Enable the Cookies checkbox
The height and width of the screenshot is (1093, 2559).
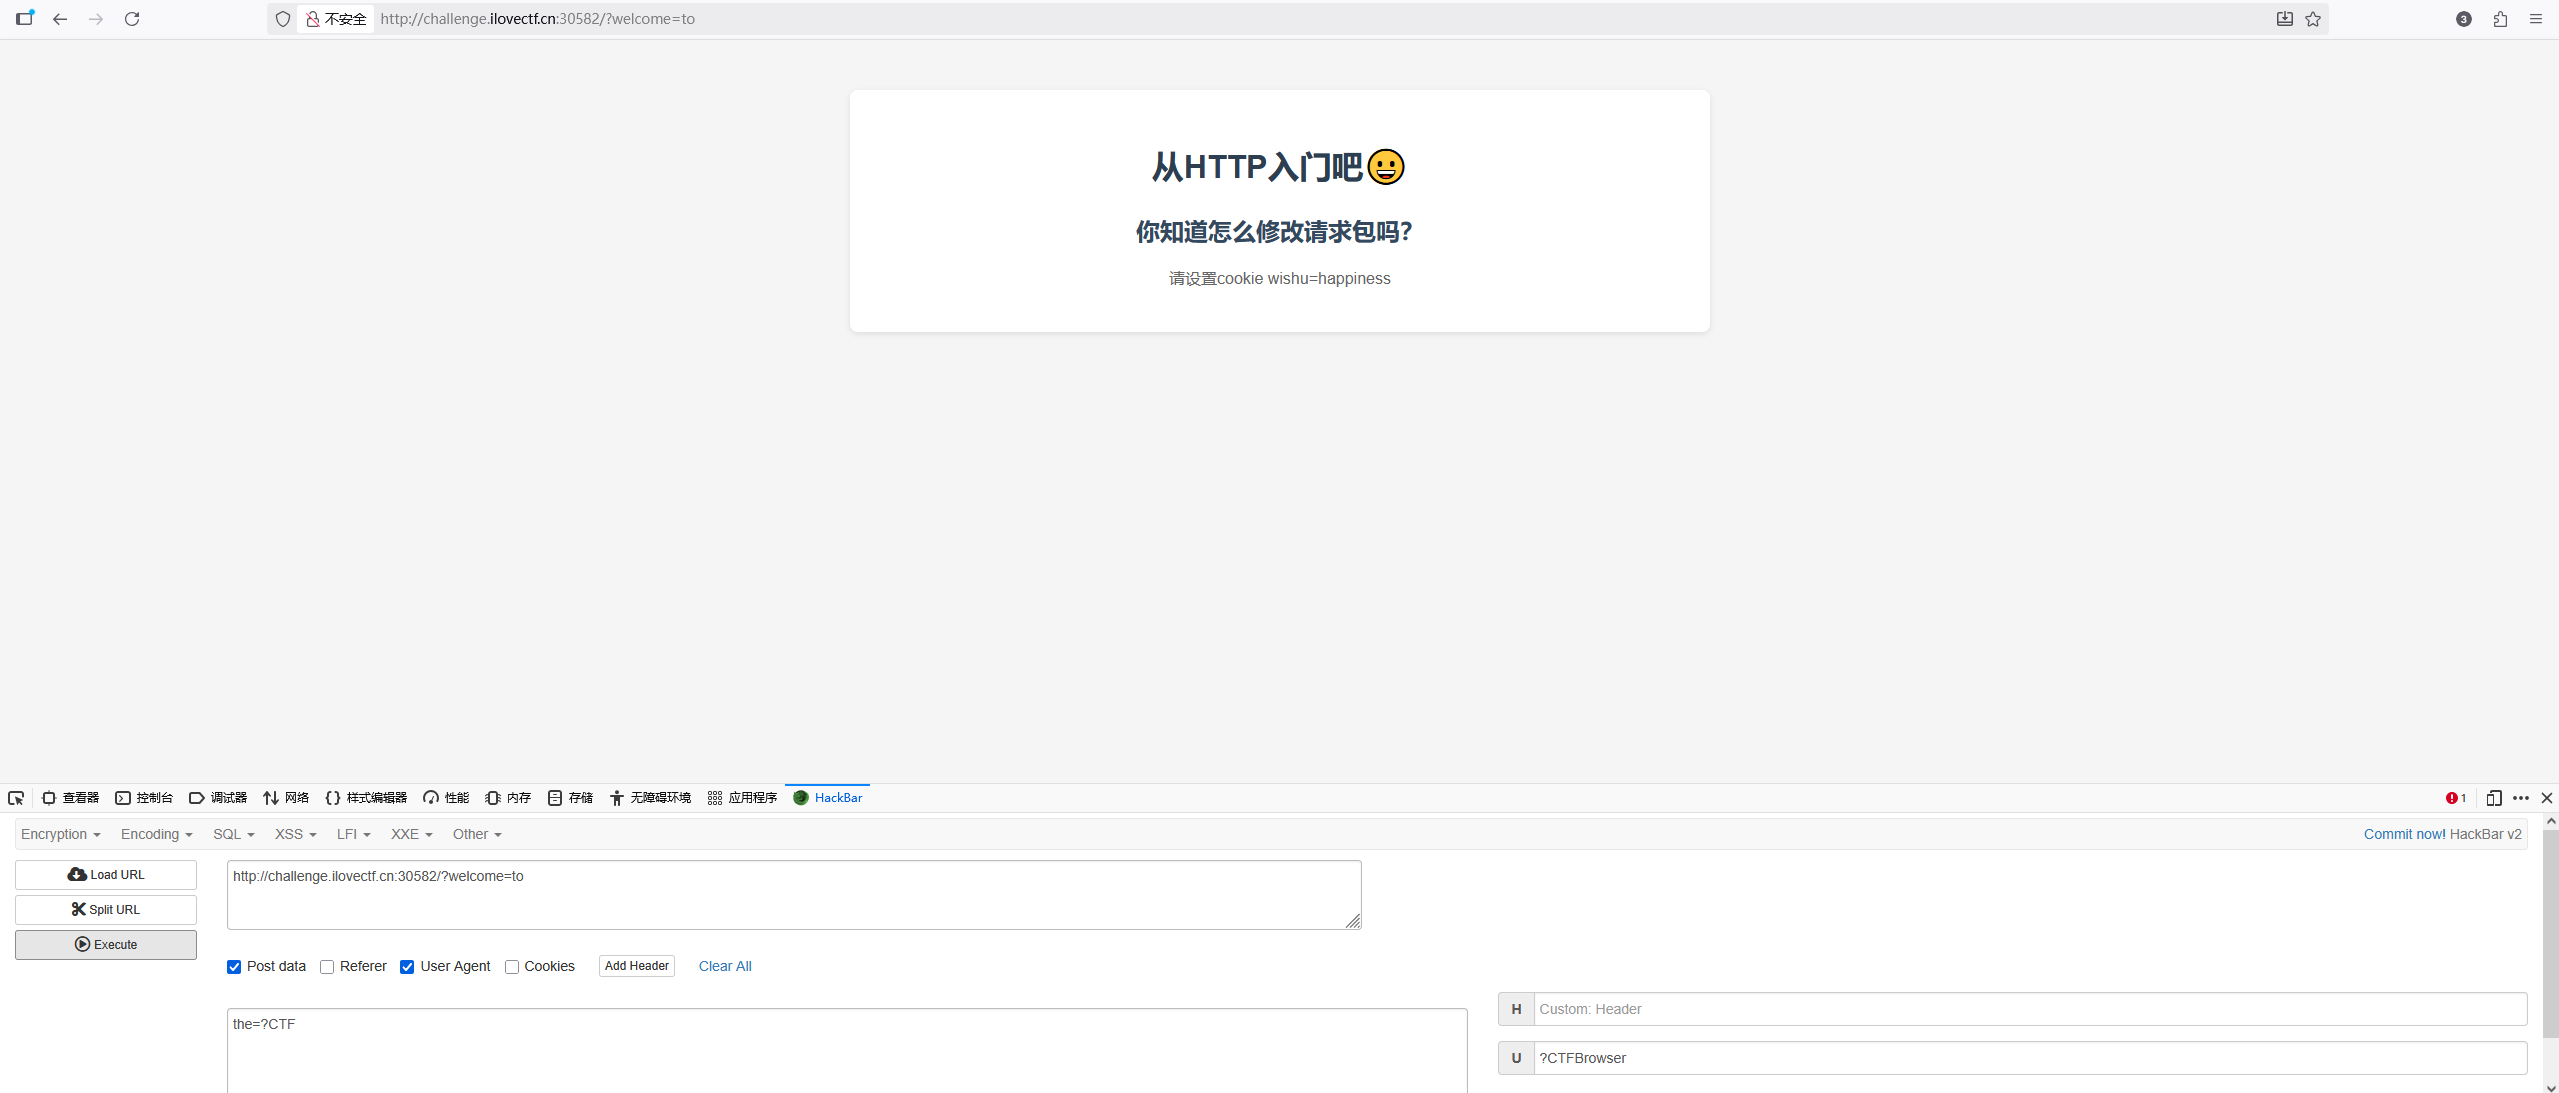[512, 967]
